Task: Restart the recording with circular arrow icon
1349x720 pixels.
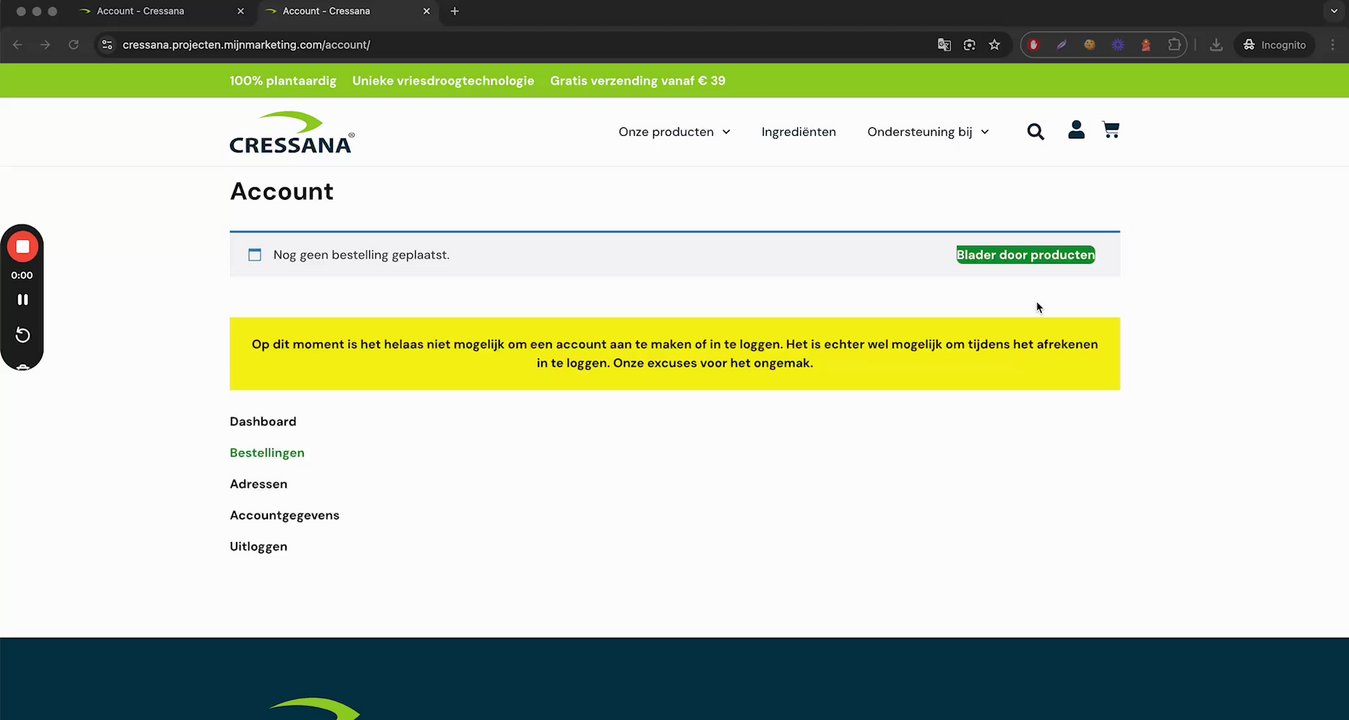Action: [22, 335]
